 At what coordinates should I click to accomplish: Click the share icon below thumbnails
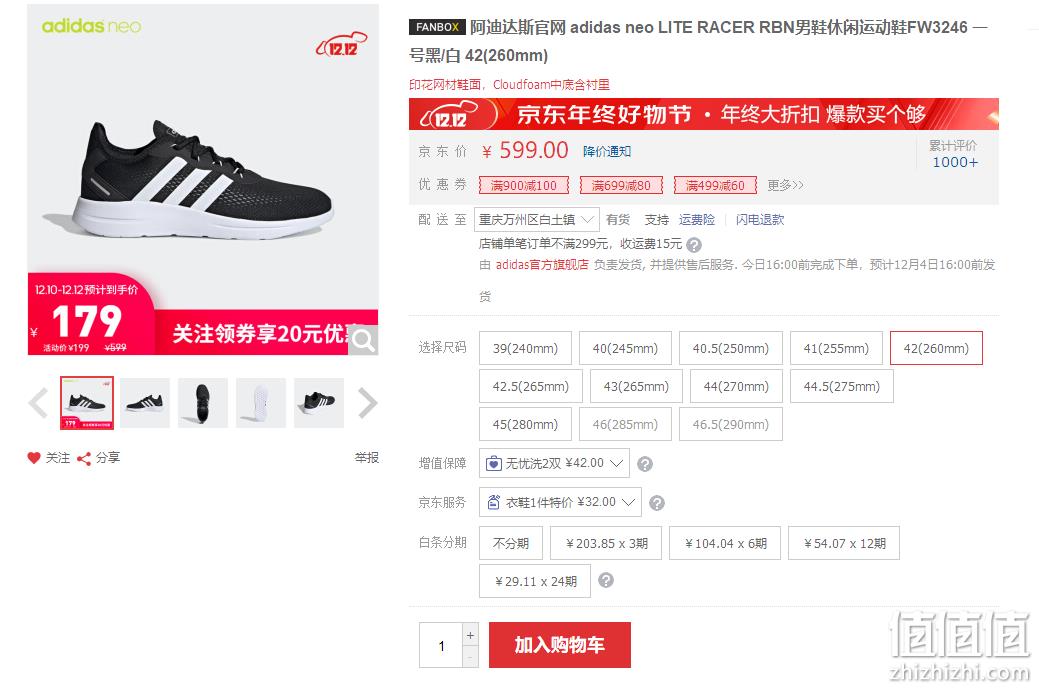click(x=83, y=459)
